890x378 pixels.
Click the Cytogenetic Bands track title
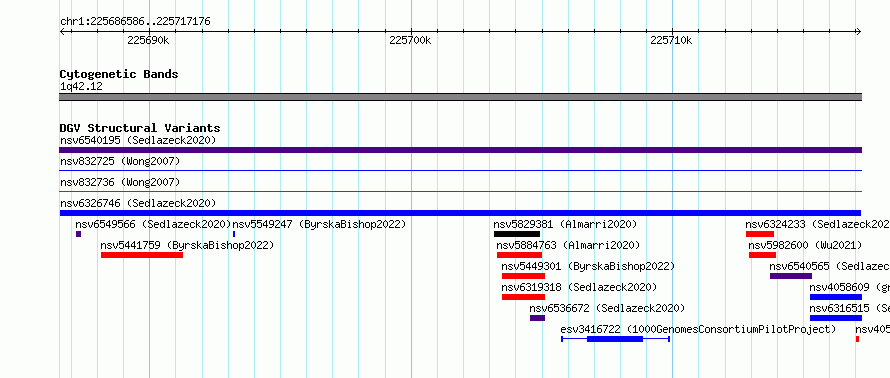tap(119, 74)
